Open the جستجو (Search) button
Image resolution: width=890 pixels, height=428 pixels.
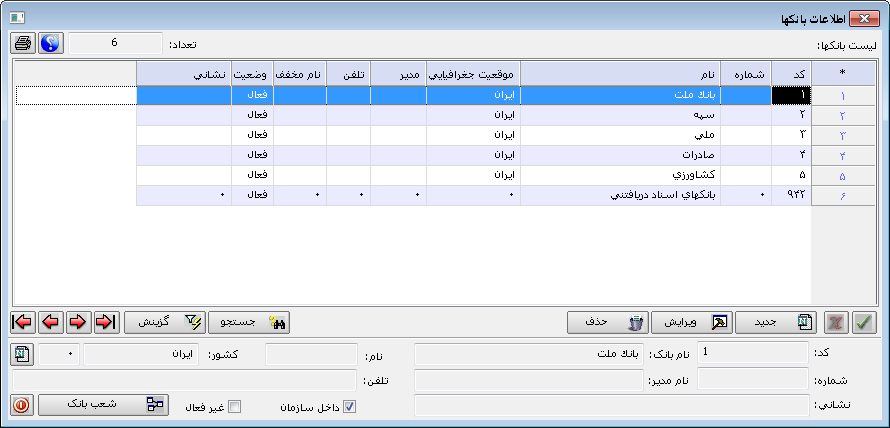click(250, 322)
